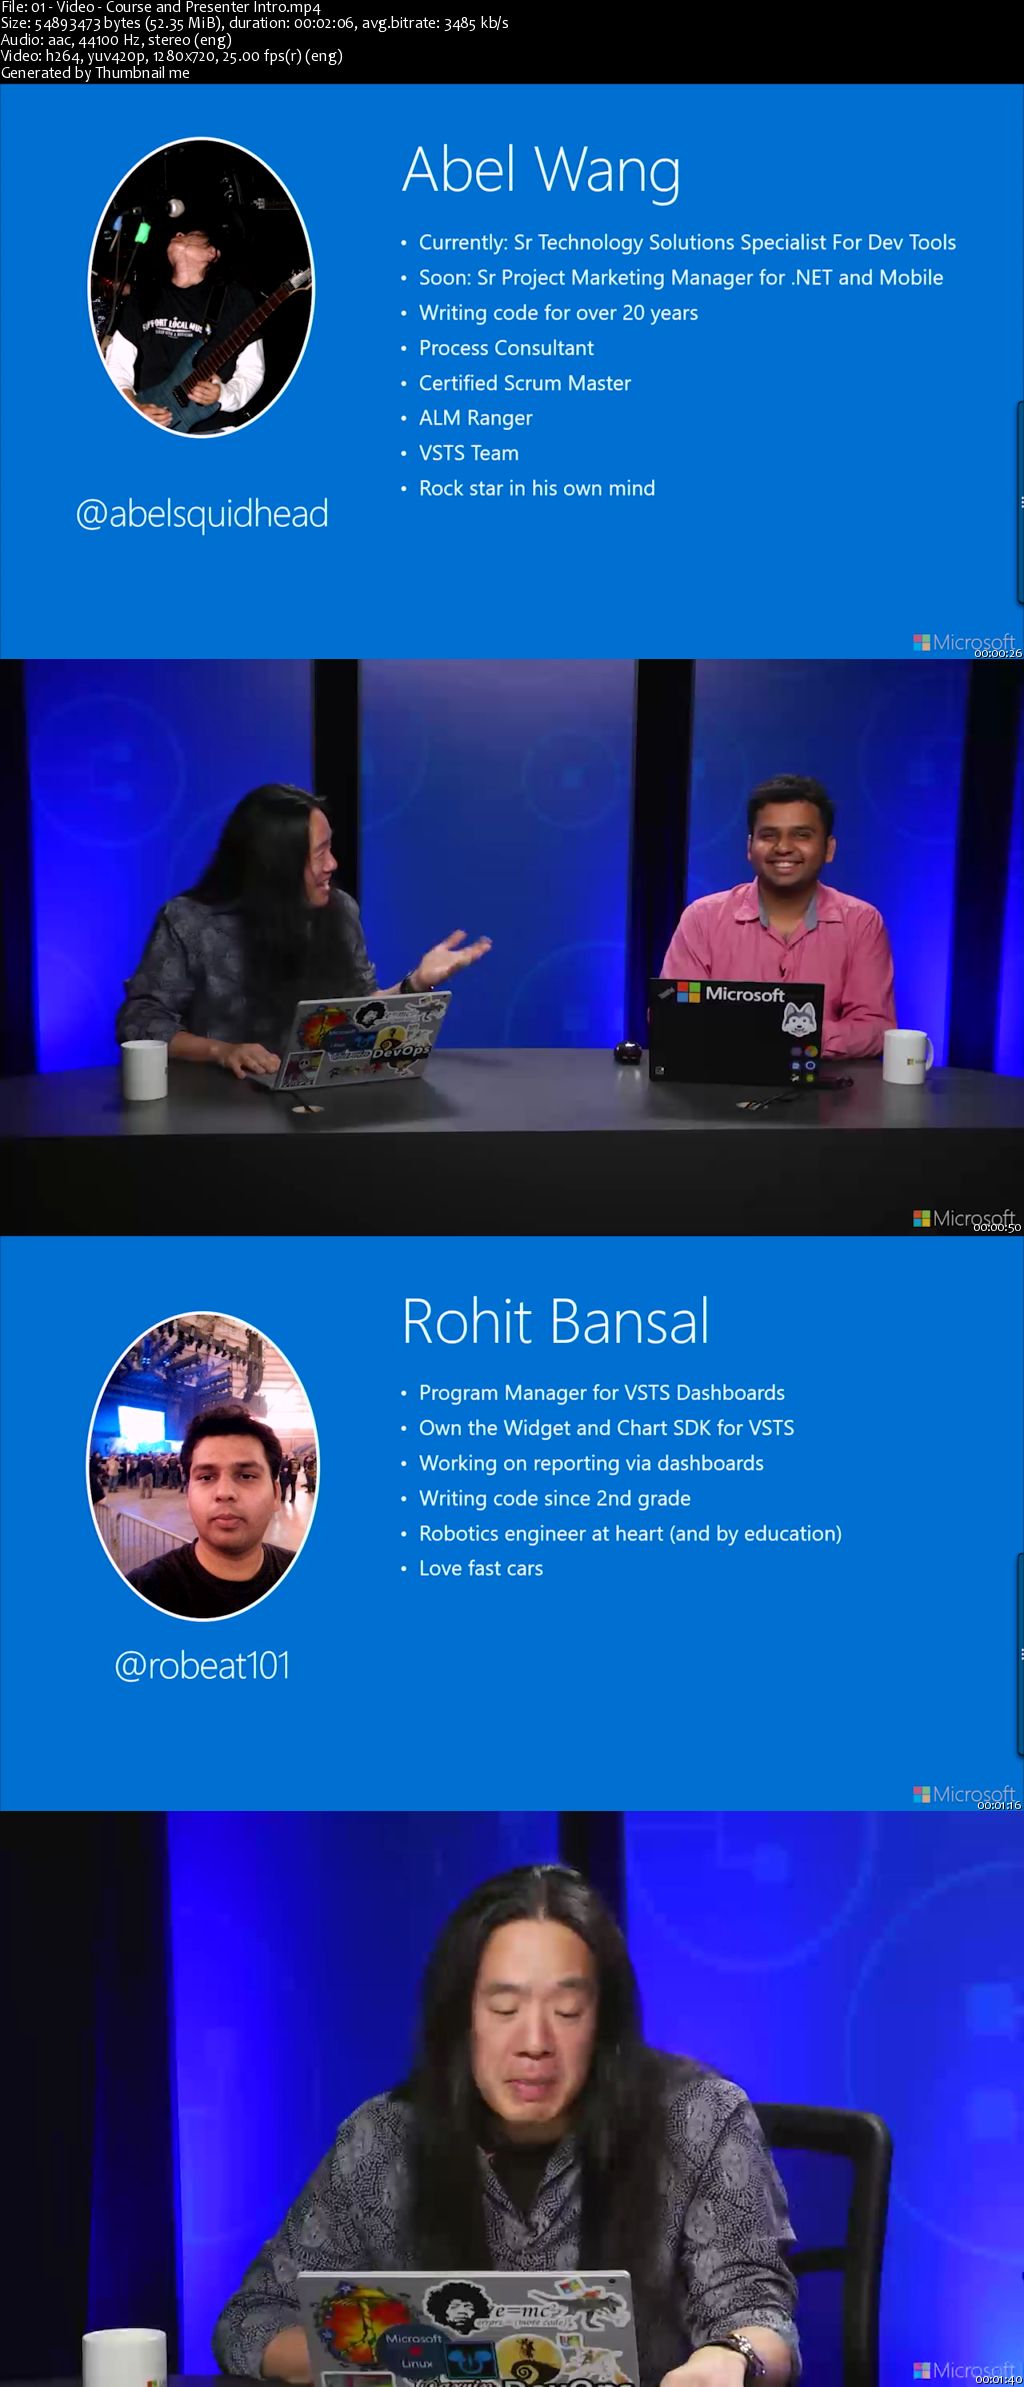Click the husky sticker on the black laptop
Viewport: 1024px width, 2387px height.
(x=800, y=1022)
